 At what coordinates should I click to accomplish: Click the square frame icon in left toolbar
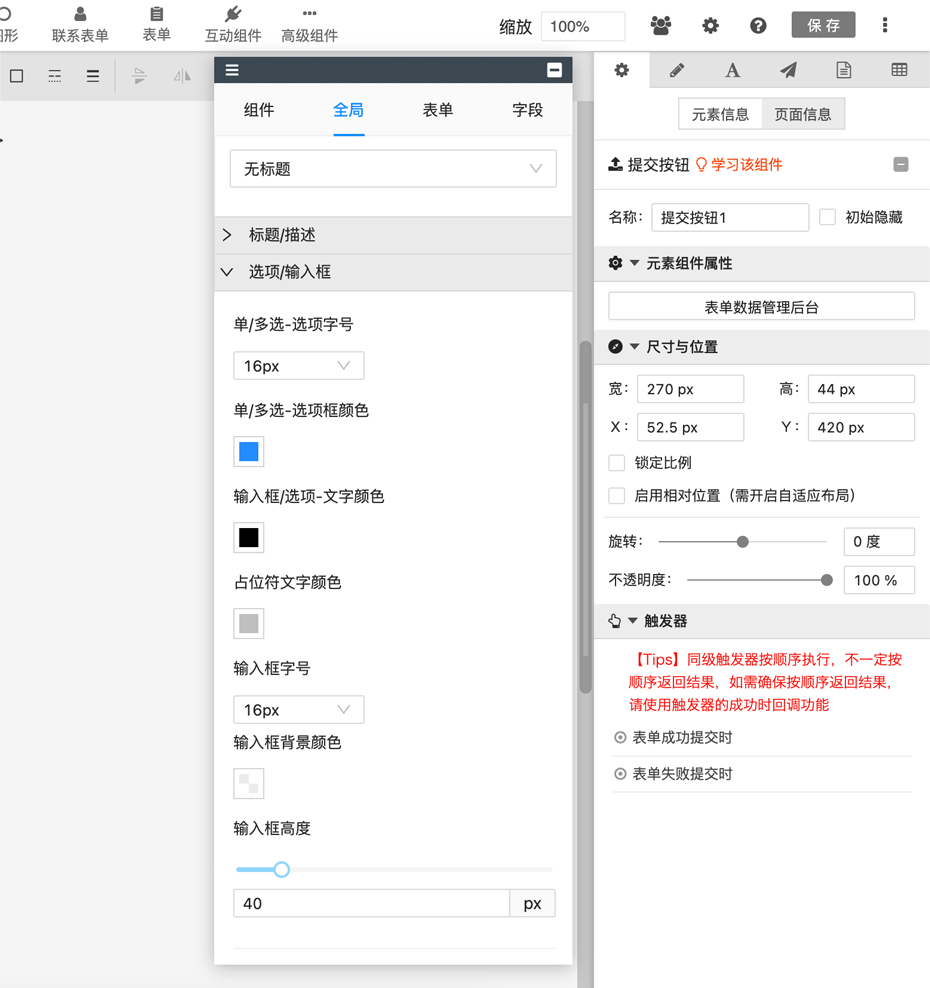17,76
